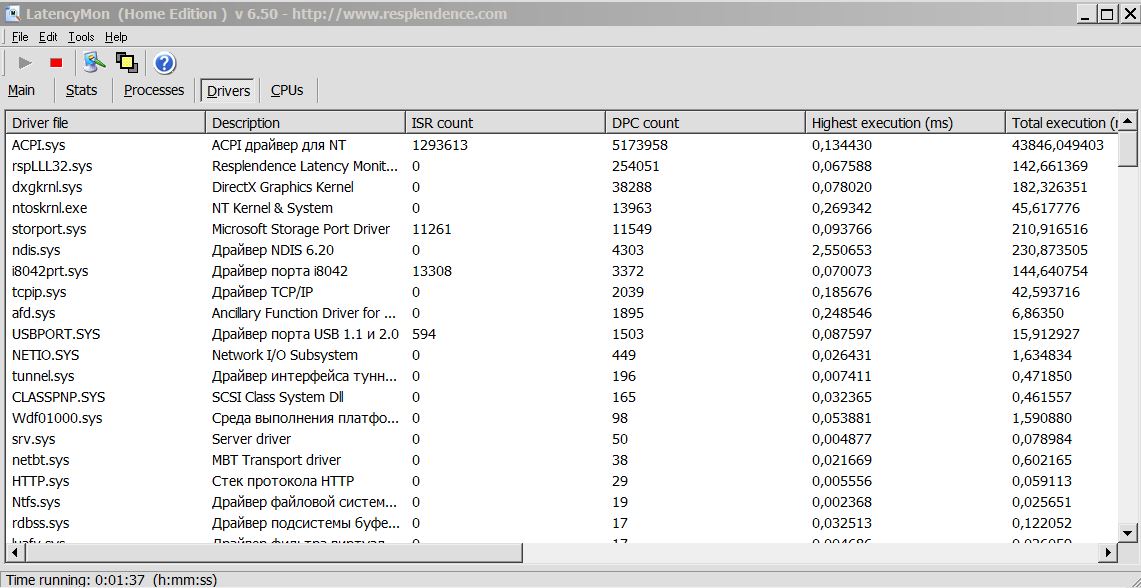Show the Processes tab
The width and height of the screenshot is (1141, 588).
coord(154,90)
